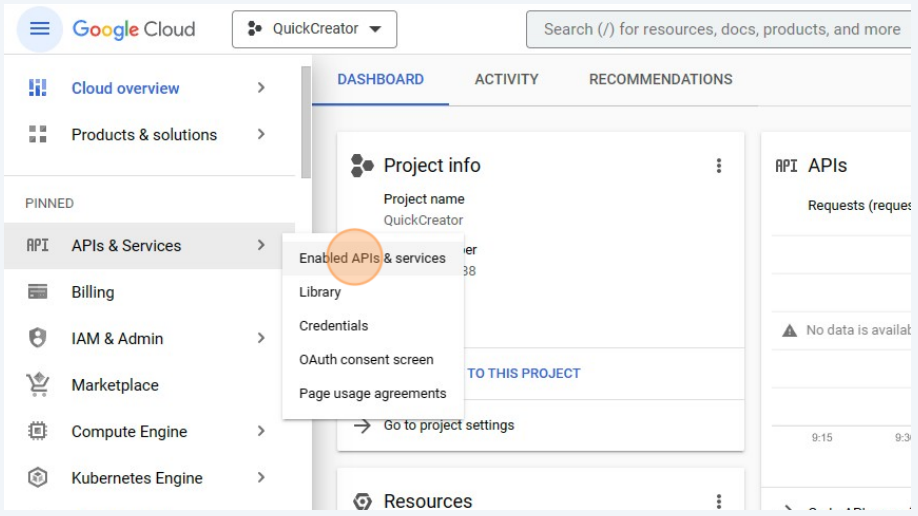This screenshot has height=516, width=918.
Task: Click the Google Cloud logo
Action: click(133, 29)
